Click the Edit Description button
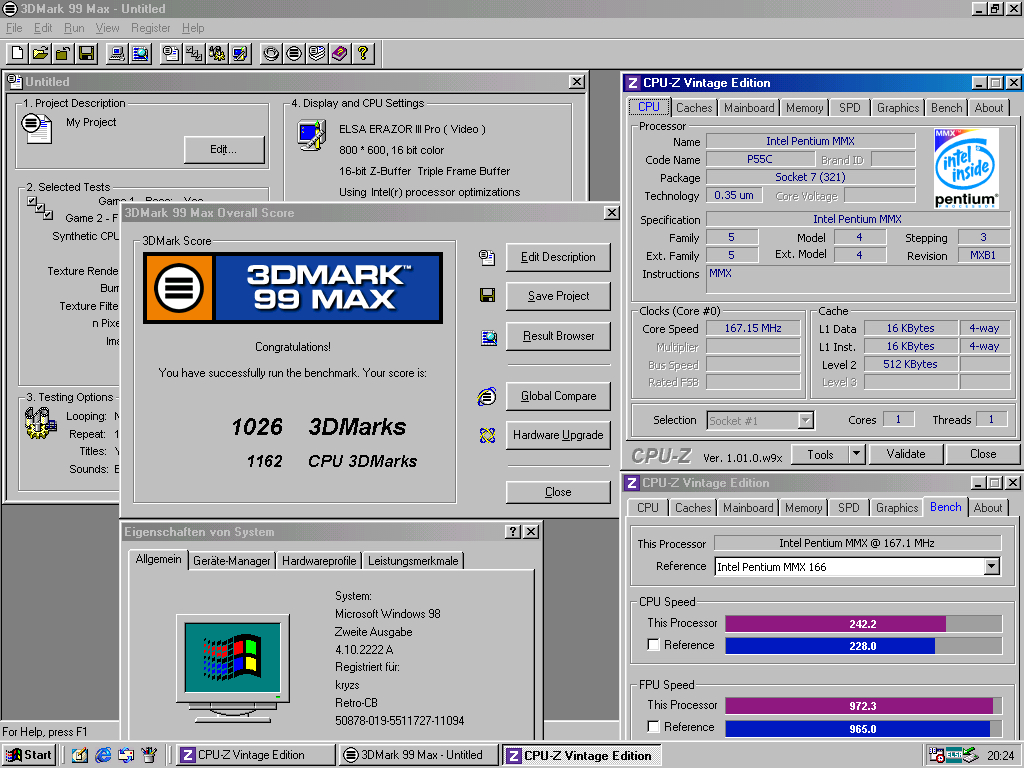 pyautogui.click(x=558, y=257)
